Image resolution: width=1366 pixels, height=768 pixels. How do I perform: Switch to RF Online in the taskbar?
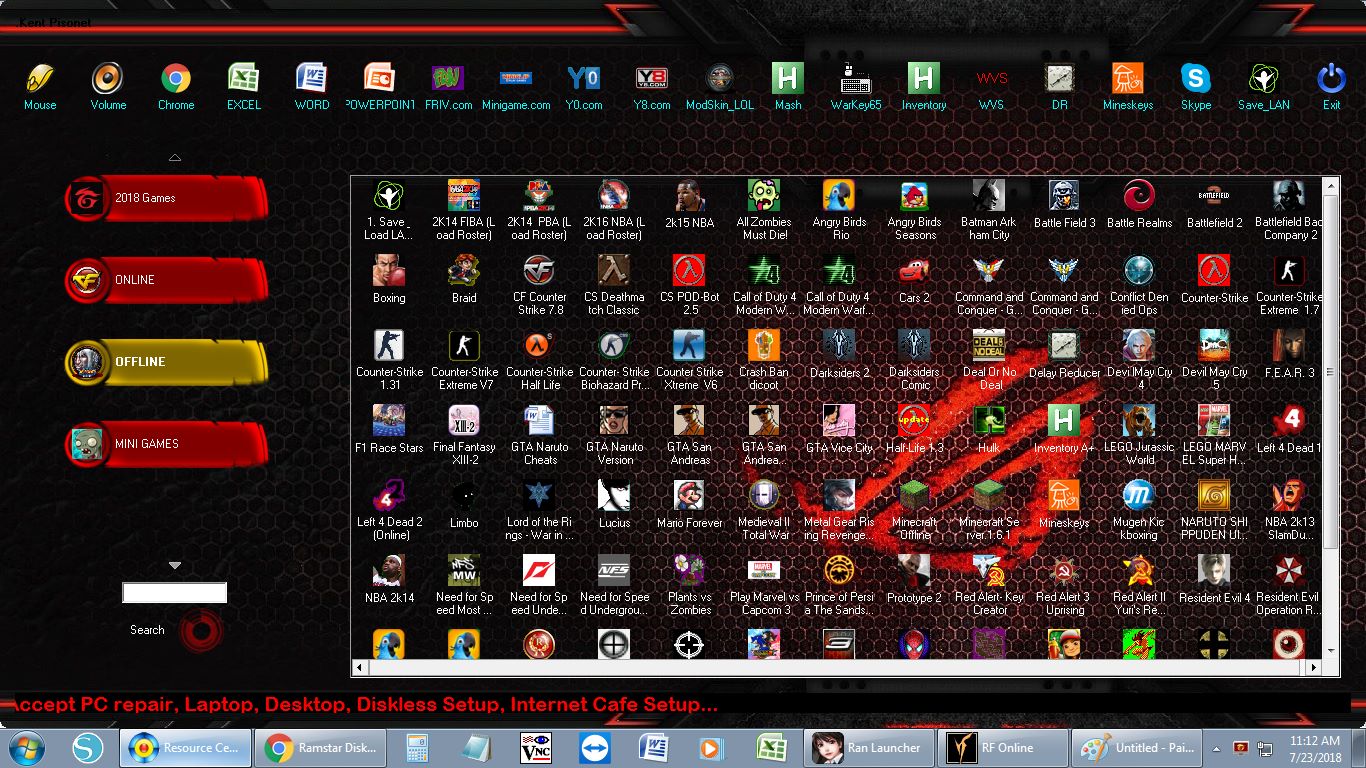click(x=1003, y=748)
